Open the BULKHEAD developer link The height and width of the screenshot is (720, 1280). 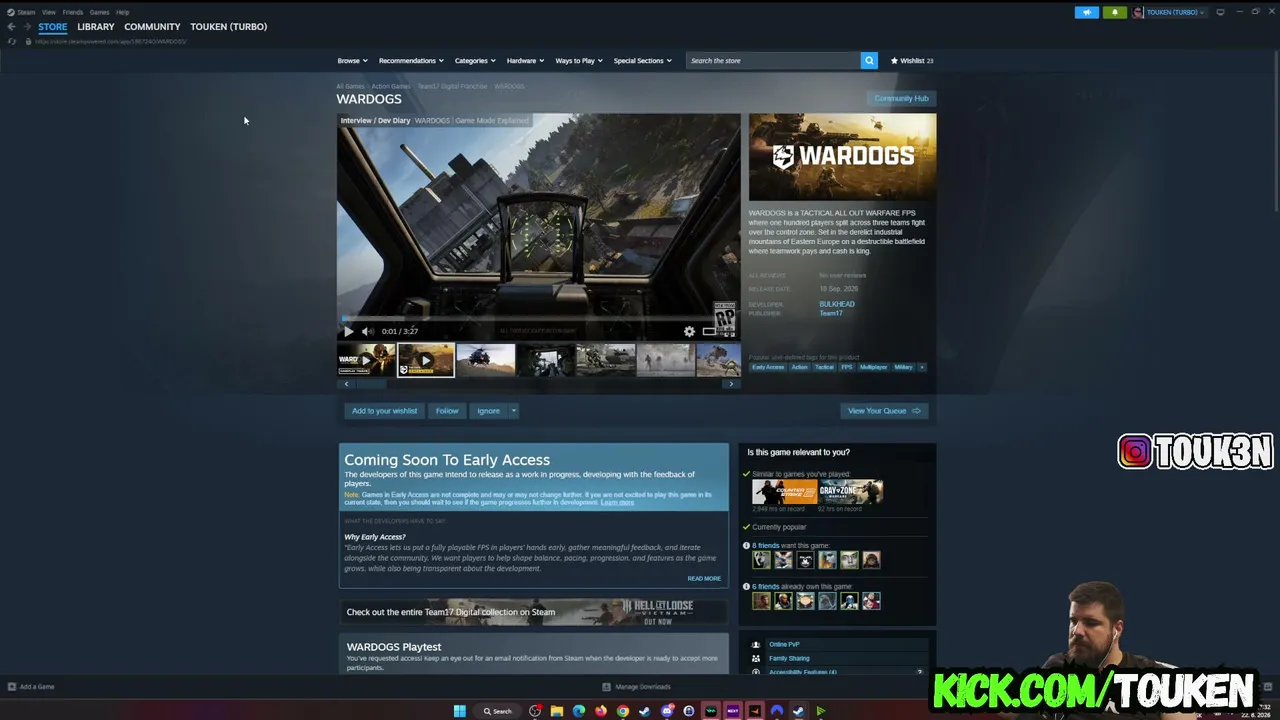pos(837,304)
